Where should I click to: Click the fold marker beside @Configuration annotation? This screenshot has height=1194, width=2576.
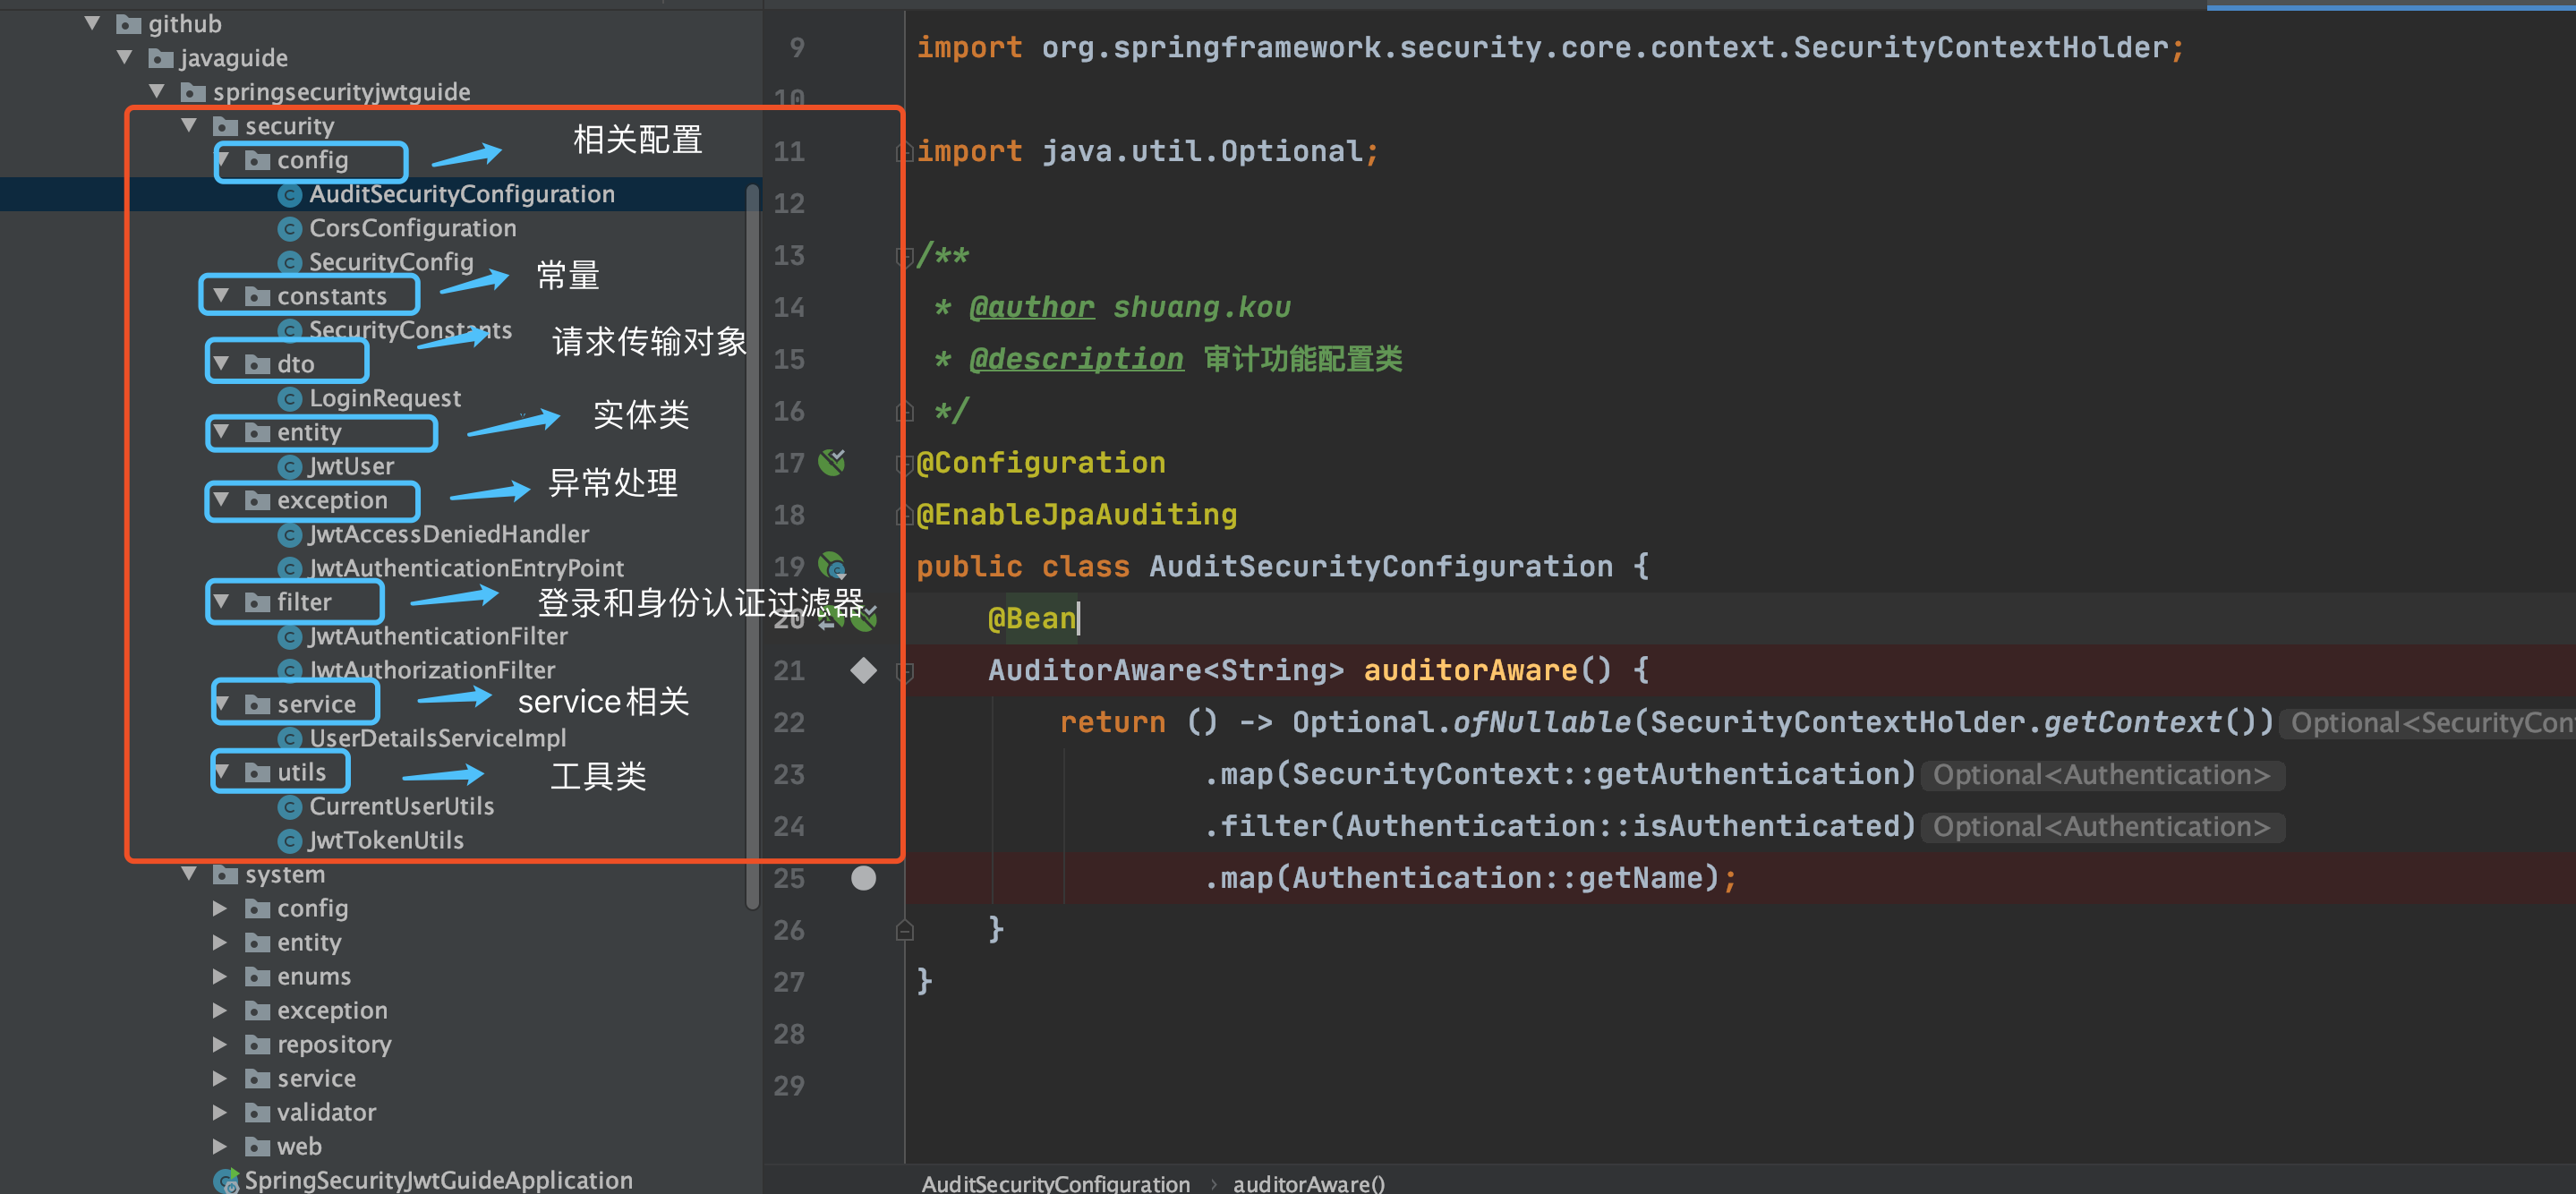pos(905,463)
